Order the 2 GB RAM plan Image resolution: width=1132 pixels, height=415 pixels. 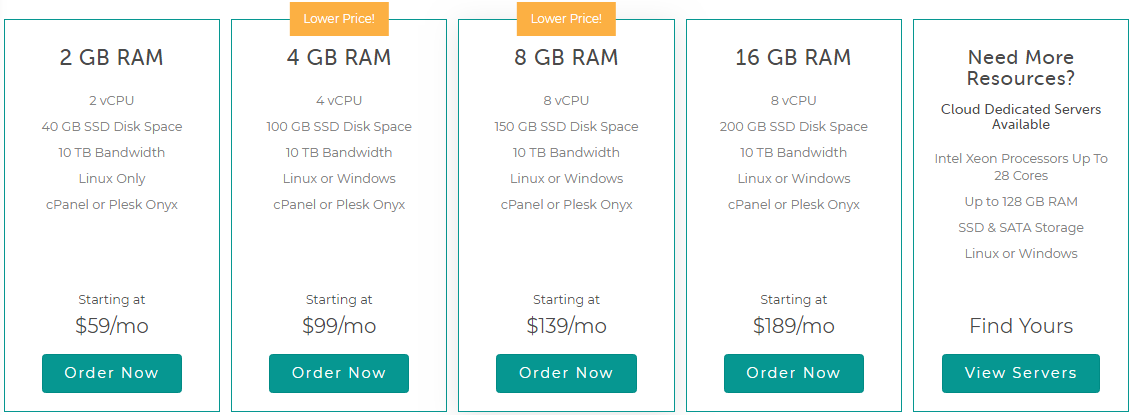112,373
